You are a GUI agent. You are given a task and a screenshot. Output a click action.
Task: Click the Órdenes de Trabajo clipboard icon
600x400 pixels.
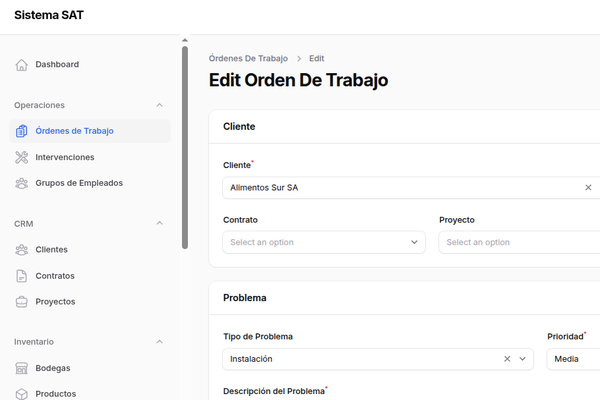click(x=22, y=131)
